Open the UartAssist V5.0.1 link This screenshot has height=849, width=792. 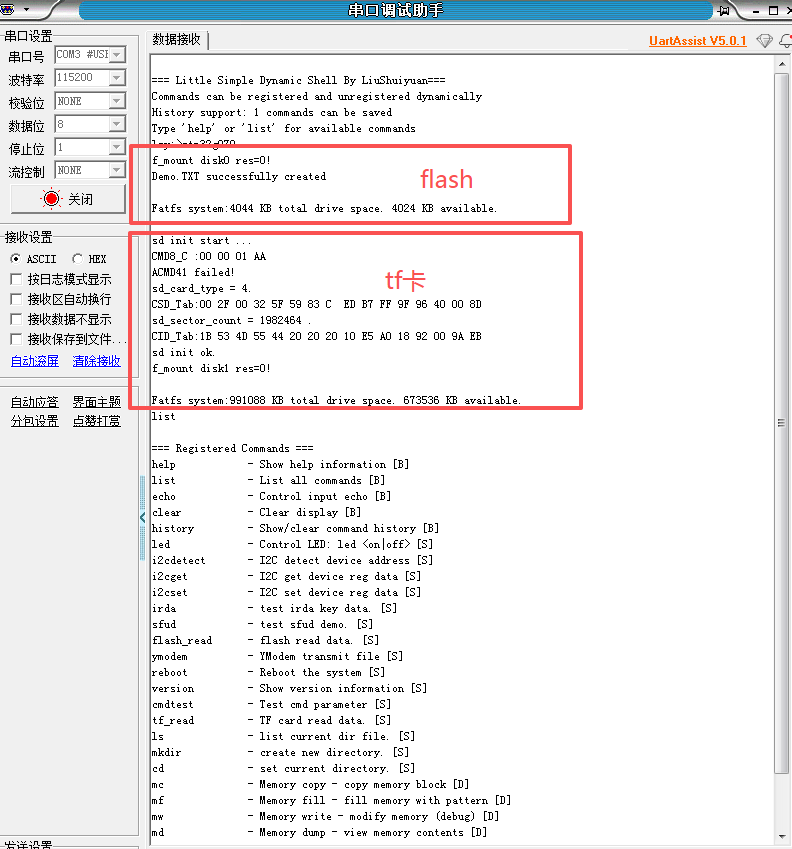tap(697, 41)
